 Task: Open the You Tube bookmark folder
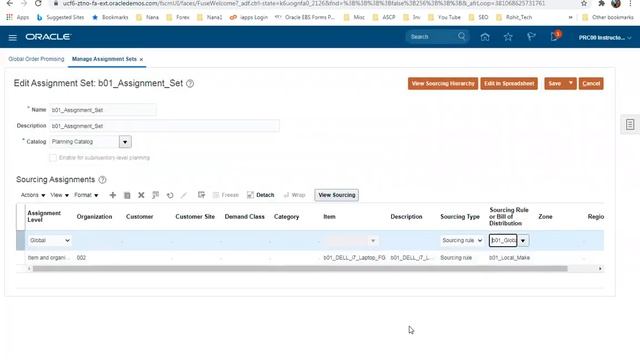coord(444,18)
